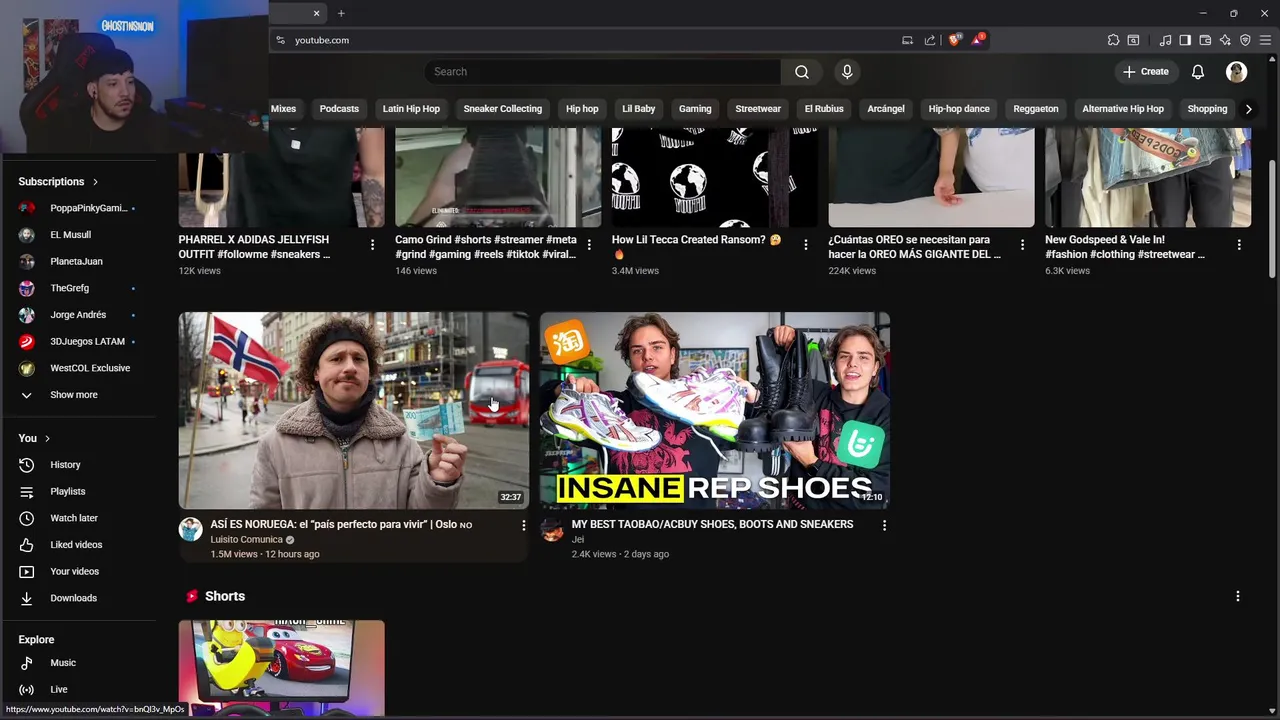Select the Reggaeton filter chip

click(1036, 109)
